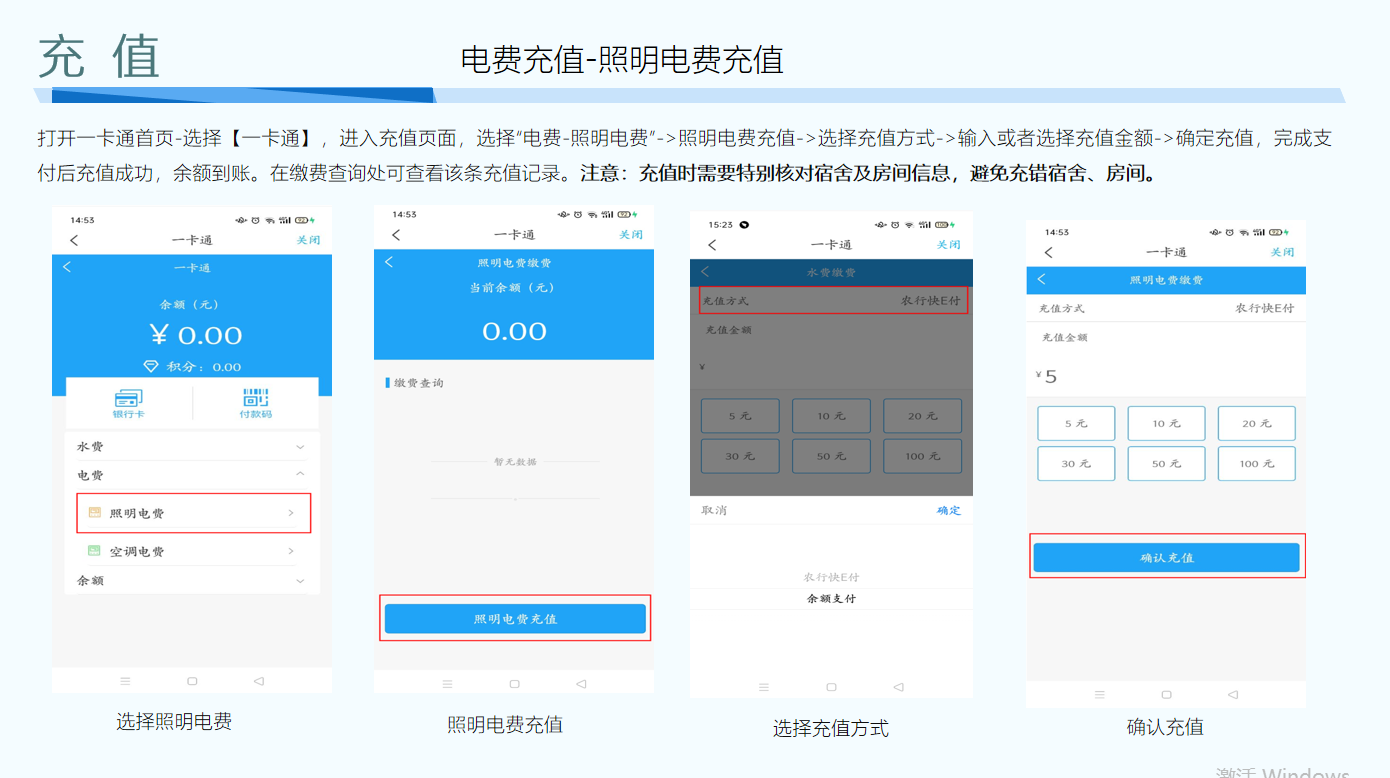Select 余额支付 in the payment picker
Screen dimensions: 1390x778
point(831,599)
